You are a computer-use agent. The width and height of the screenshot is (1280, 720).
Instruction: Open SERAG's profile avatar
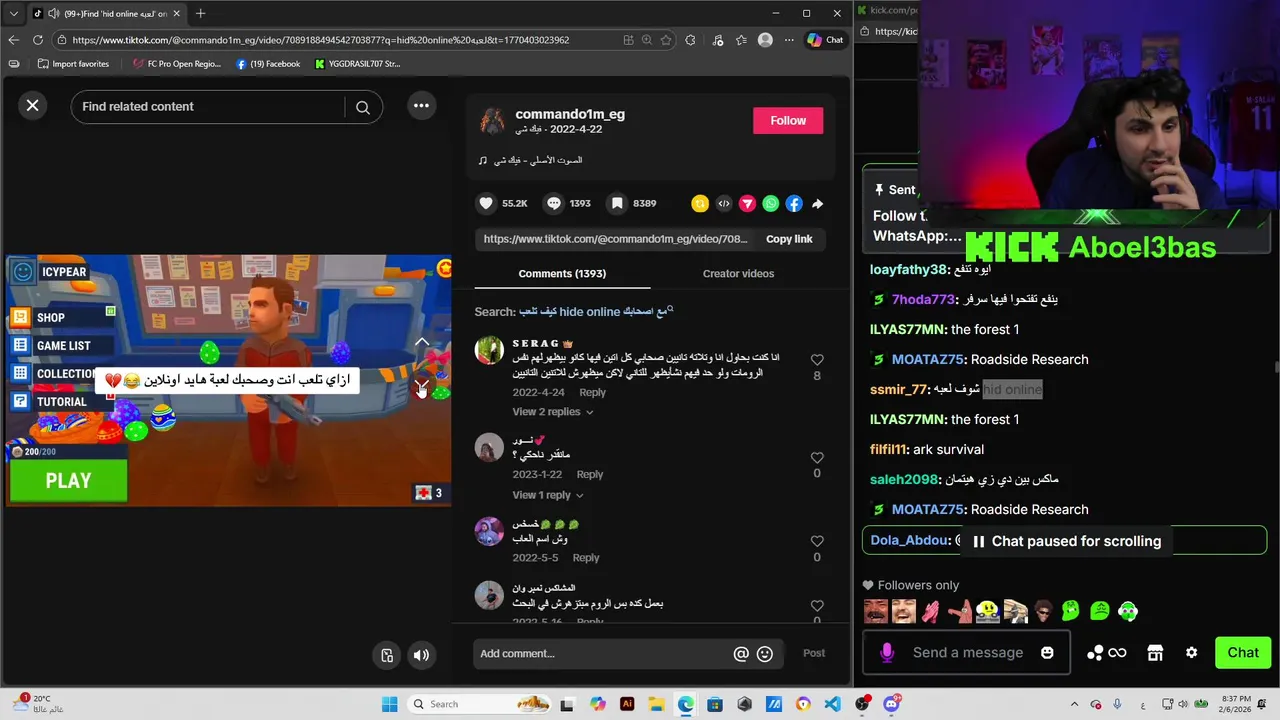point(489,350)
